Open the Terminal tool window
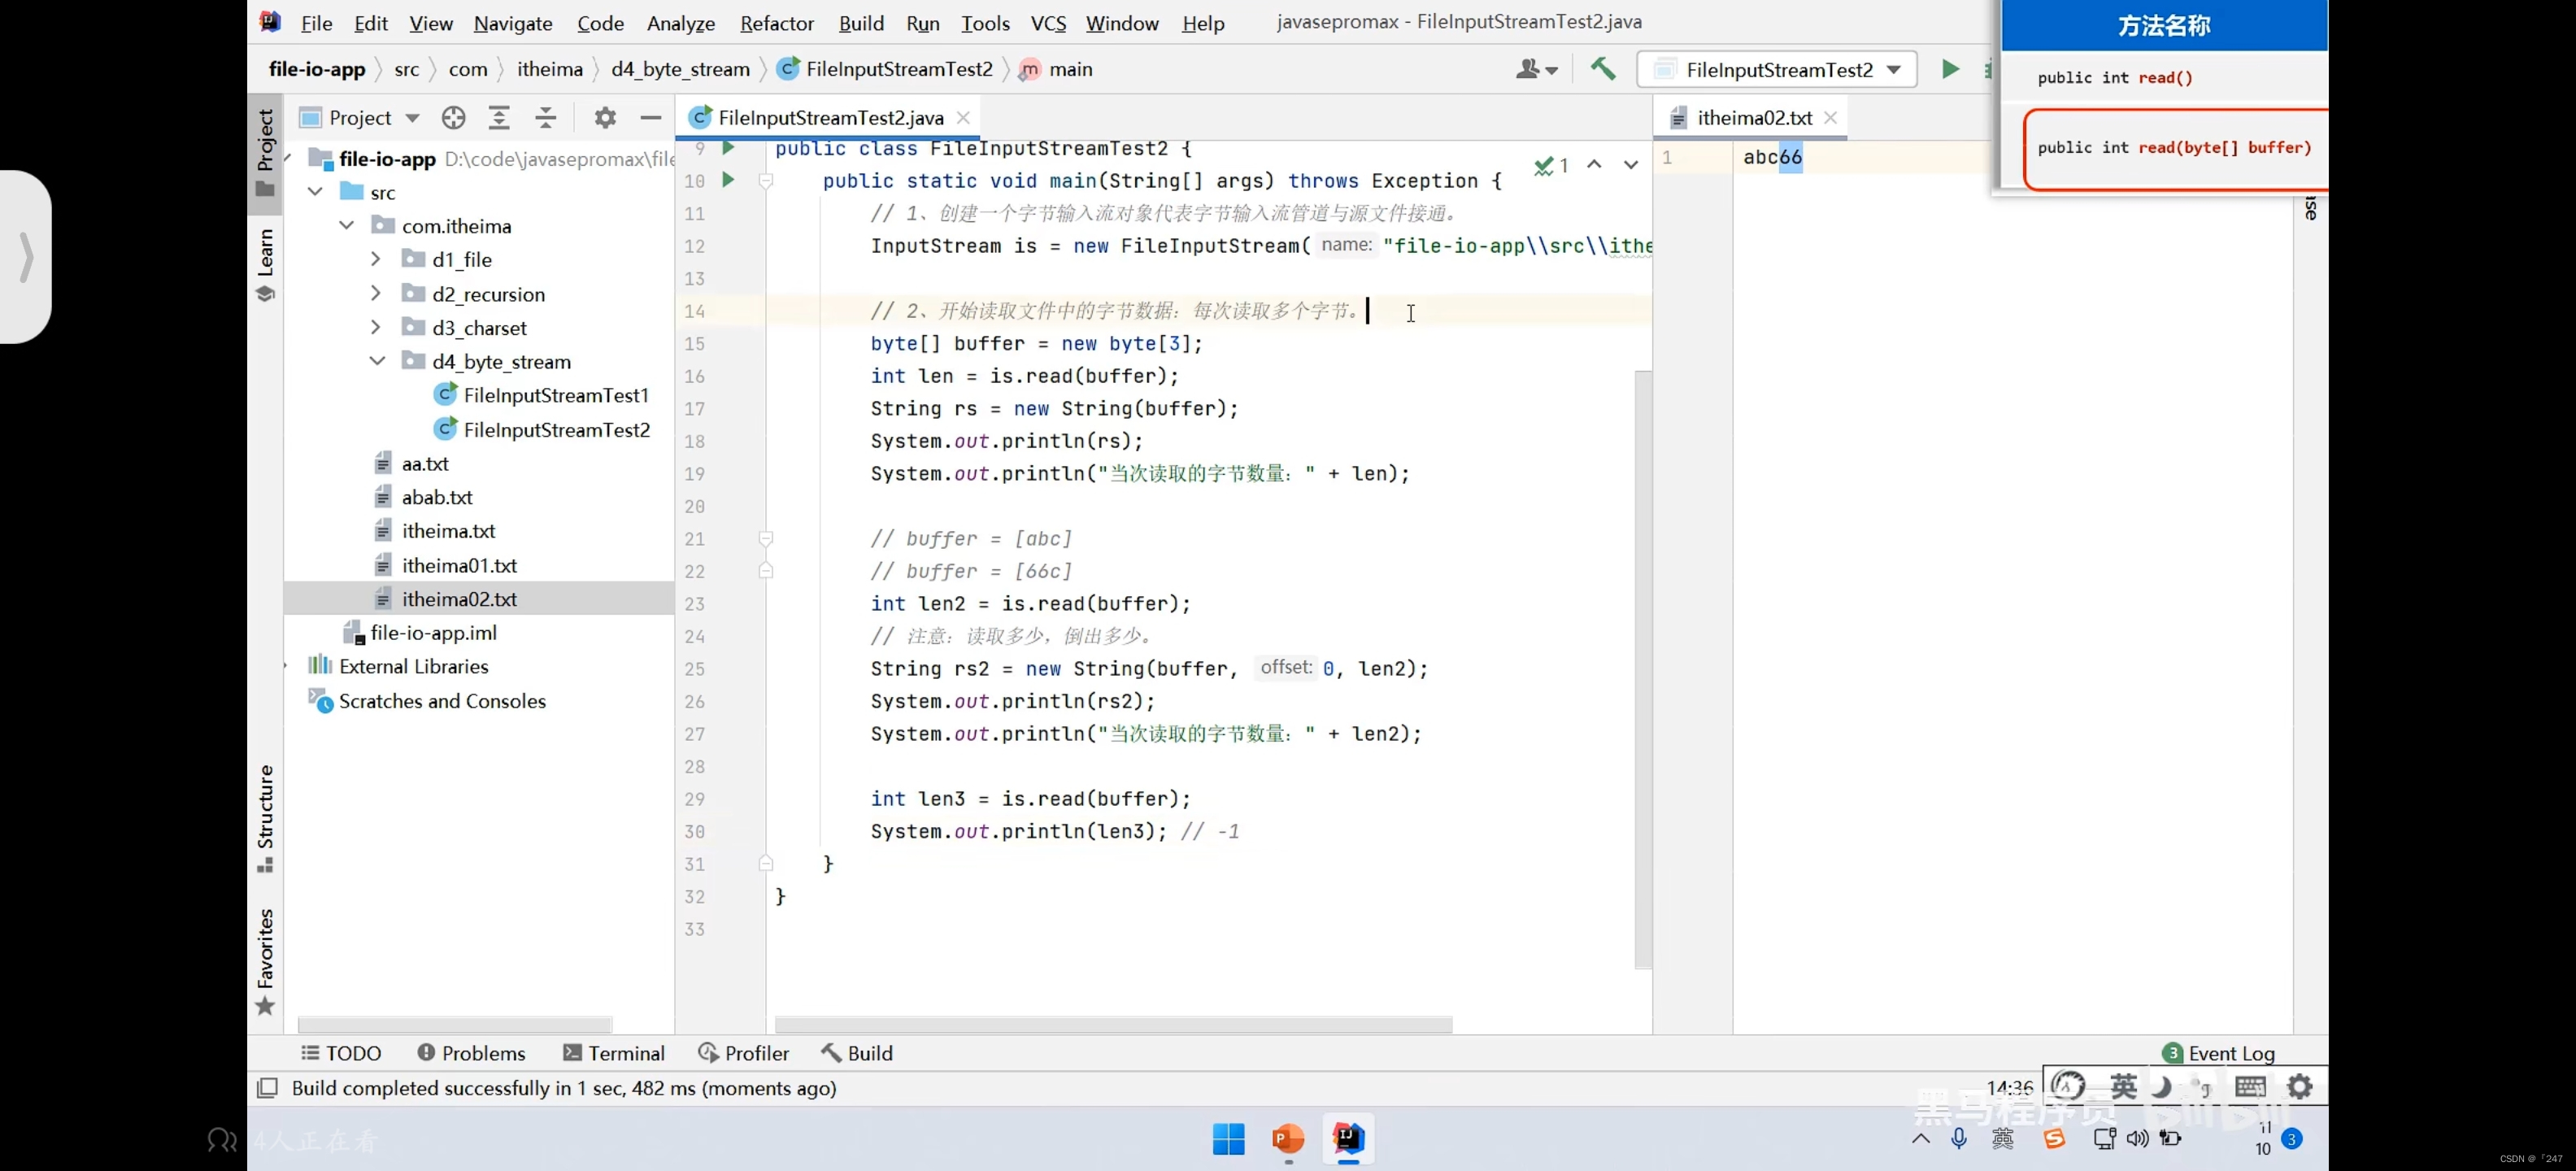This screenshot has height=1171, width=2576. pos(614,1053)
